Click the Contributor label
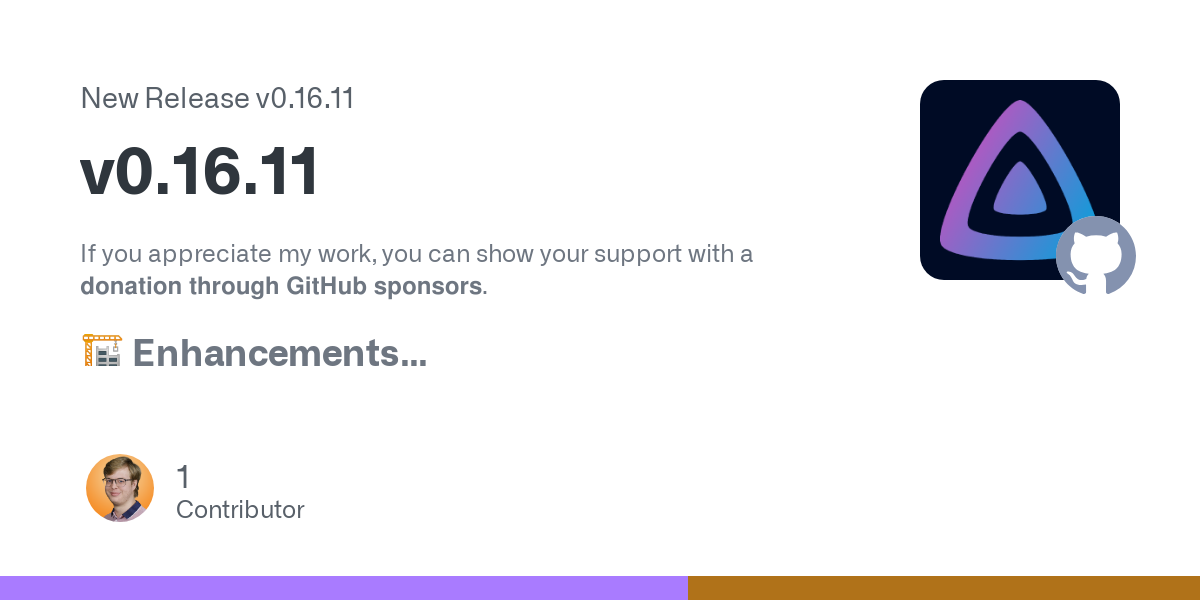This screenshot has height=600, width=1200. (x=240, y=510)
